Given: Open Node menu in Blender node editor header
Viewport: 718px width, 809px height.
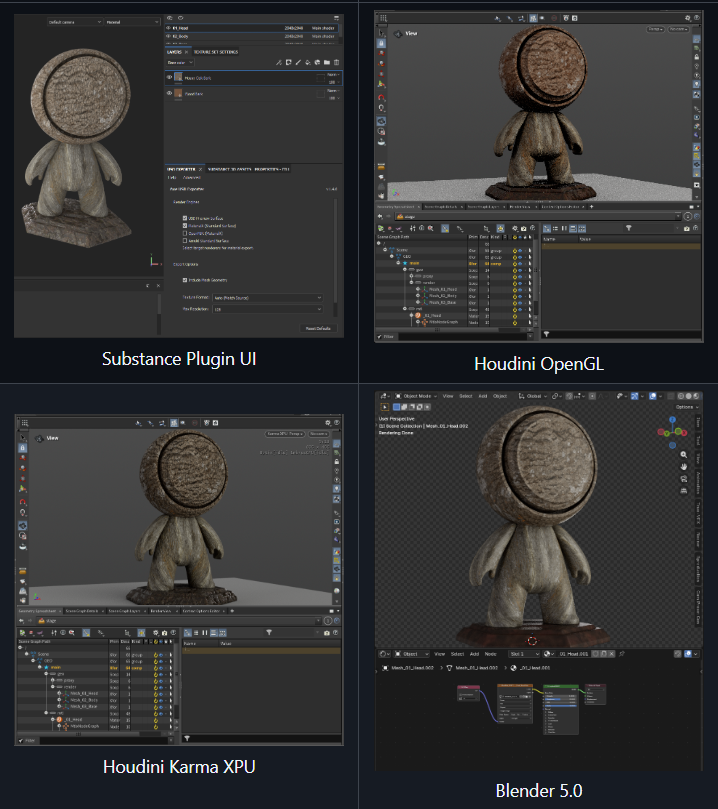Looking at the screenshot, I should pyautogui.click(x=491, y=654).
